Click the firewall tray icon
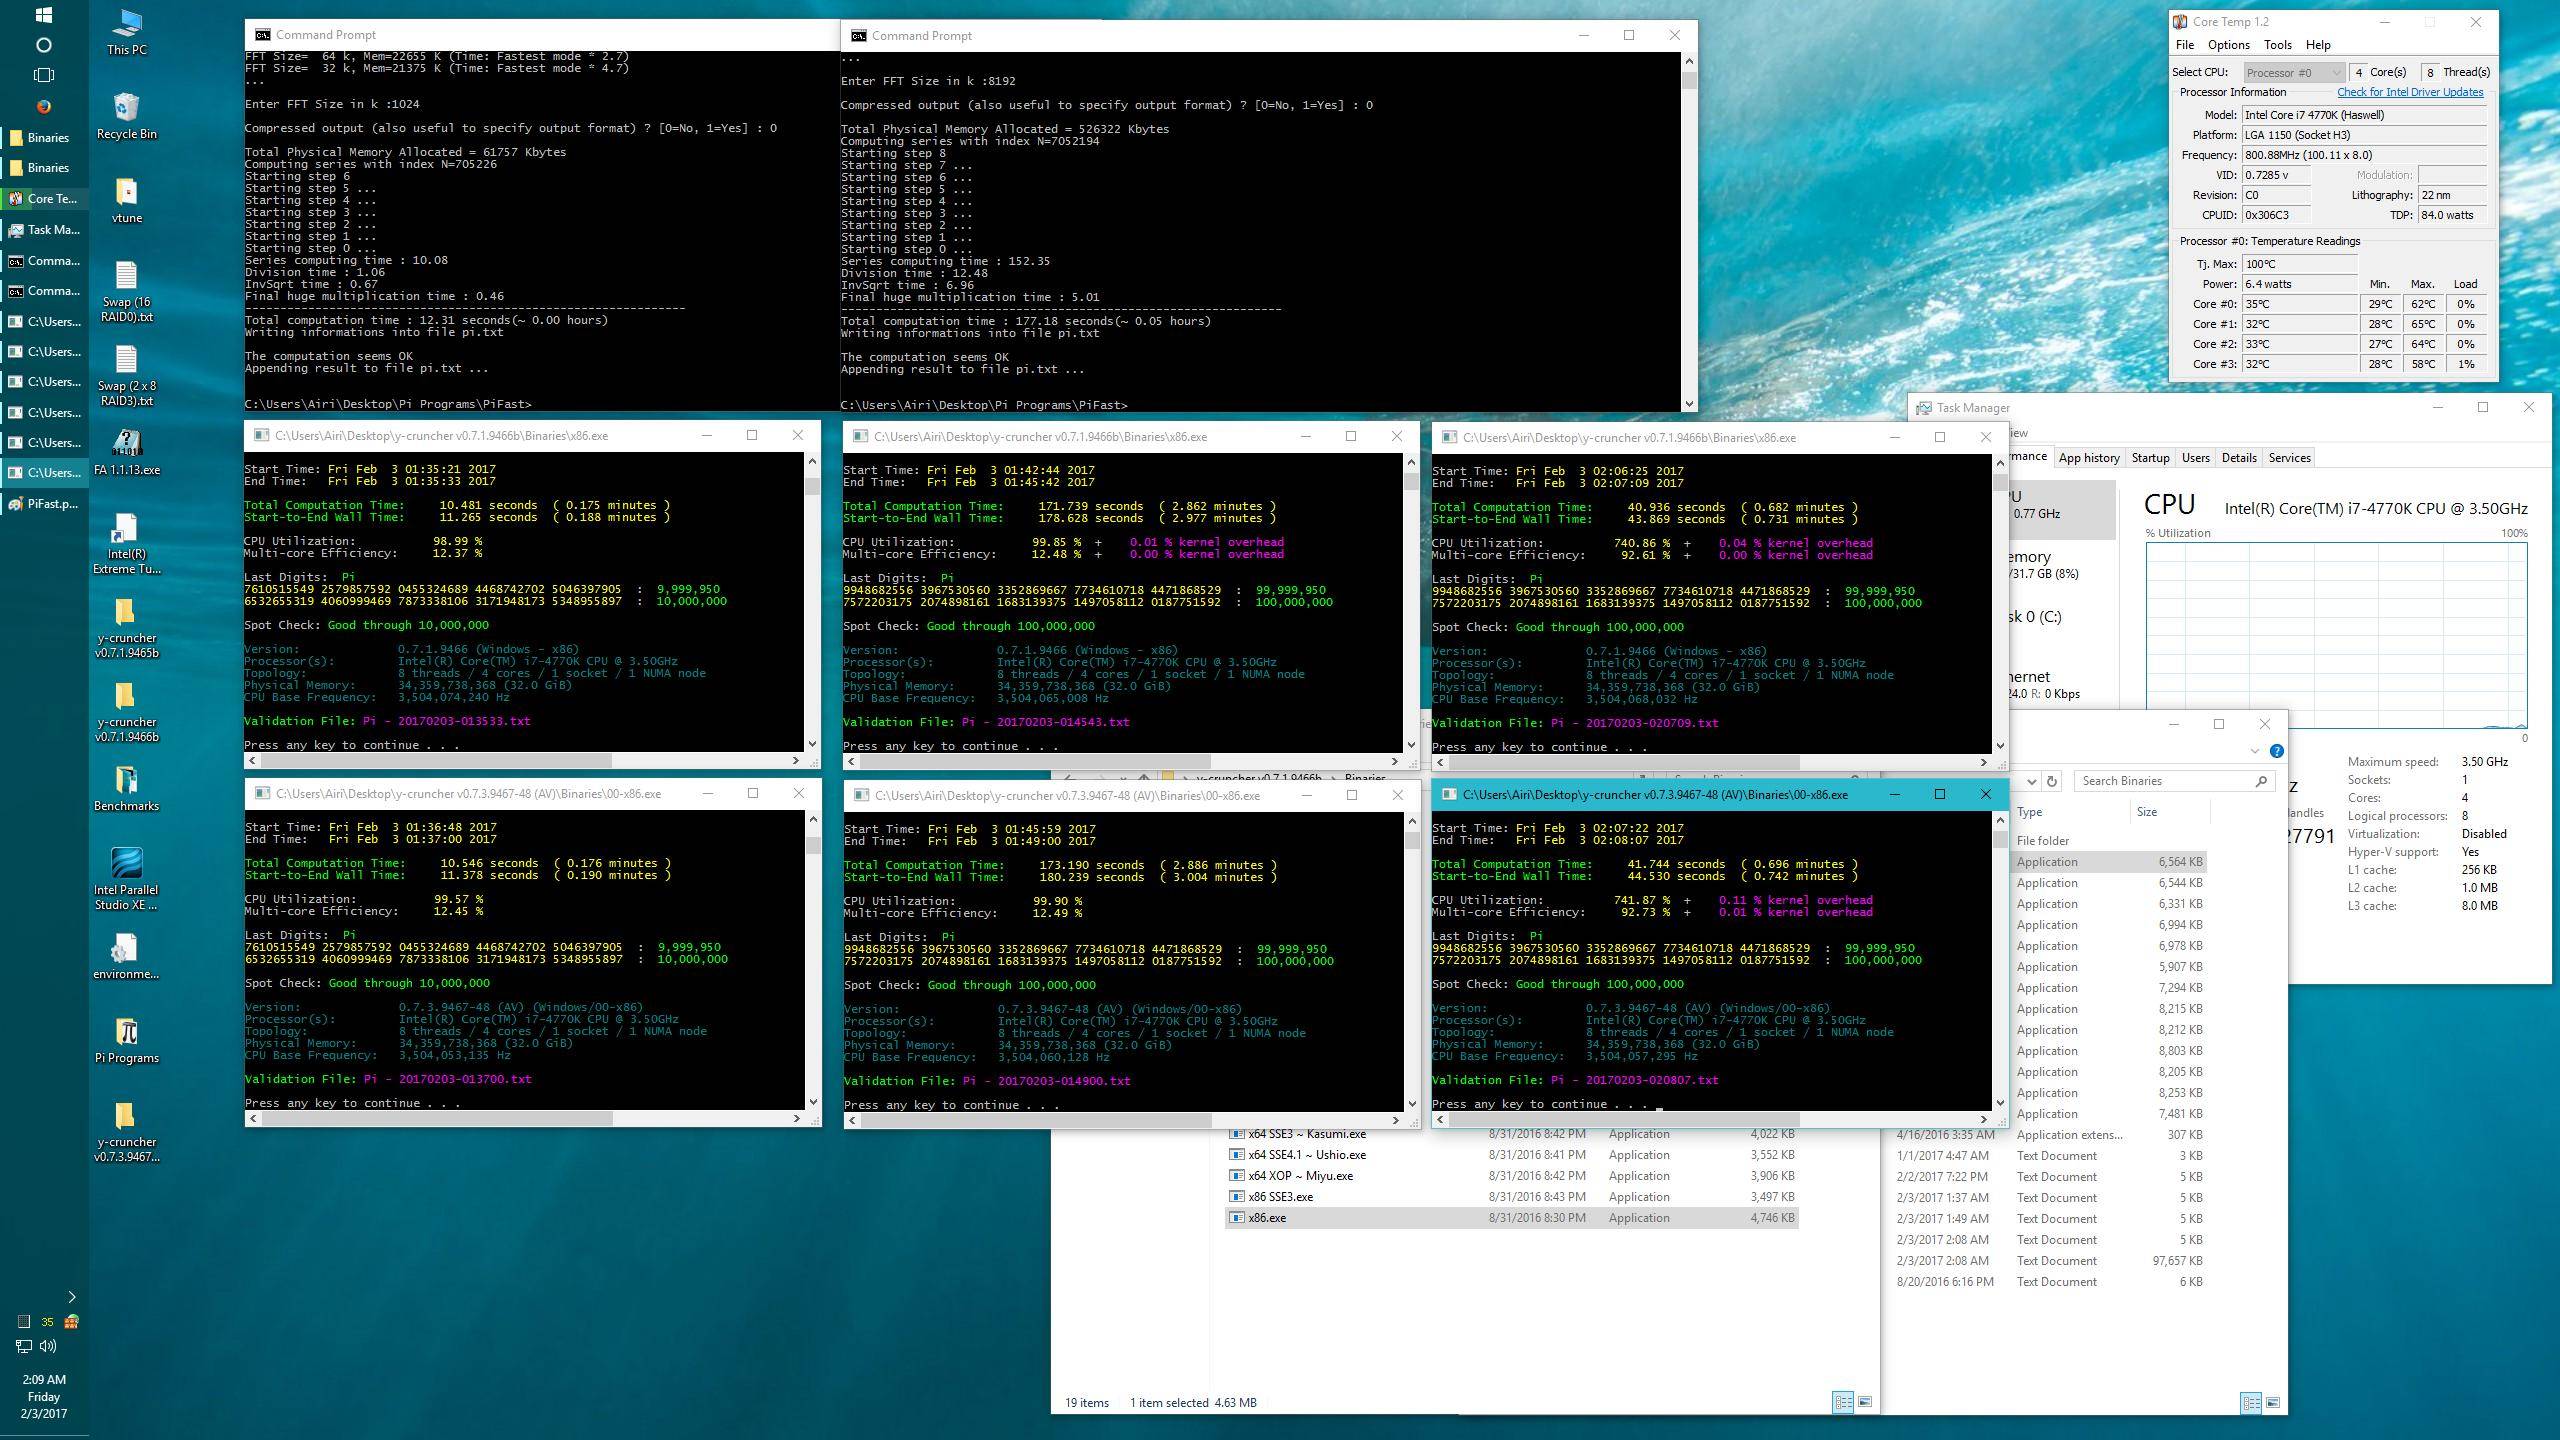The image size is (2560, 1440). click(71, 1321)
